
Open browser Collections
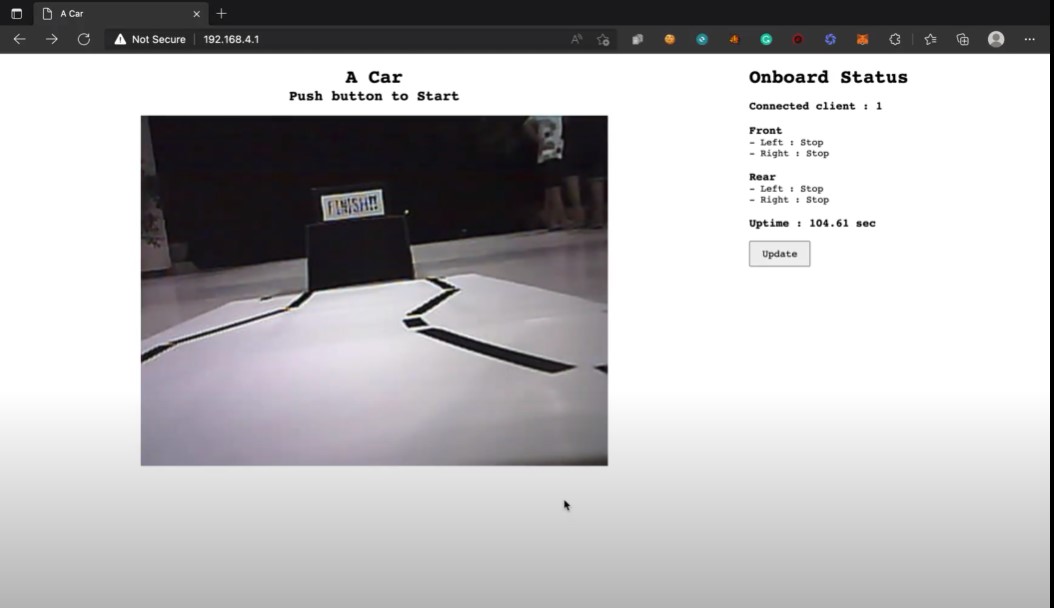(961, 39)
